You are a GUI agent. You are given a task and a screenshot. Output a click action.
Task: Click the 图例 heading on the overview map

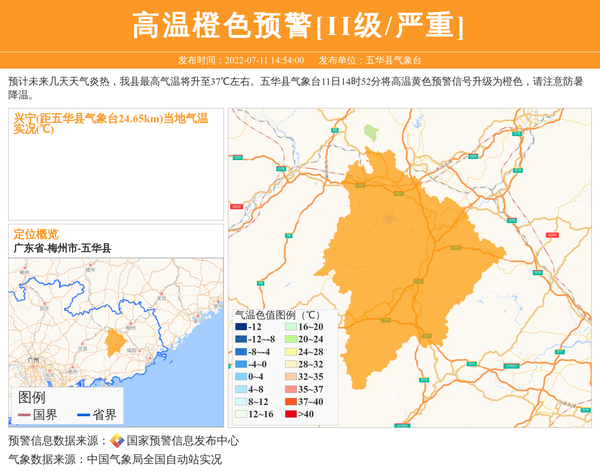pyautogui.click(x=32, y=397)
